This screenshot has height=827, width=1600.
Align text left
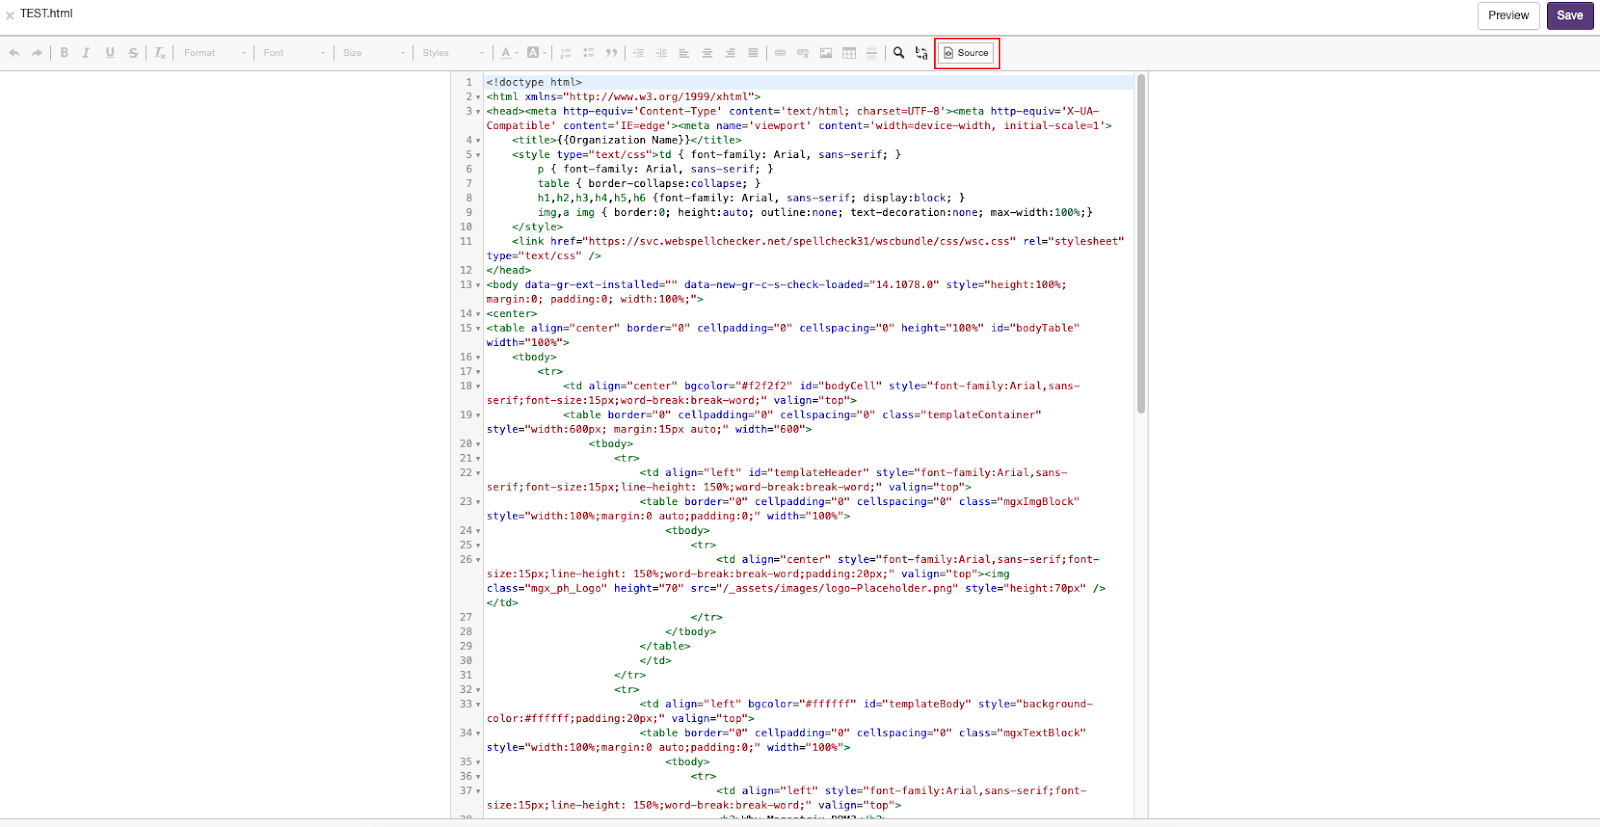[684, 53]
